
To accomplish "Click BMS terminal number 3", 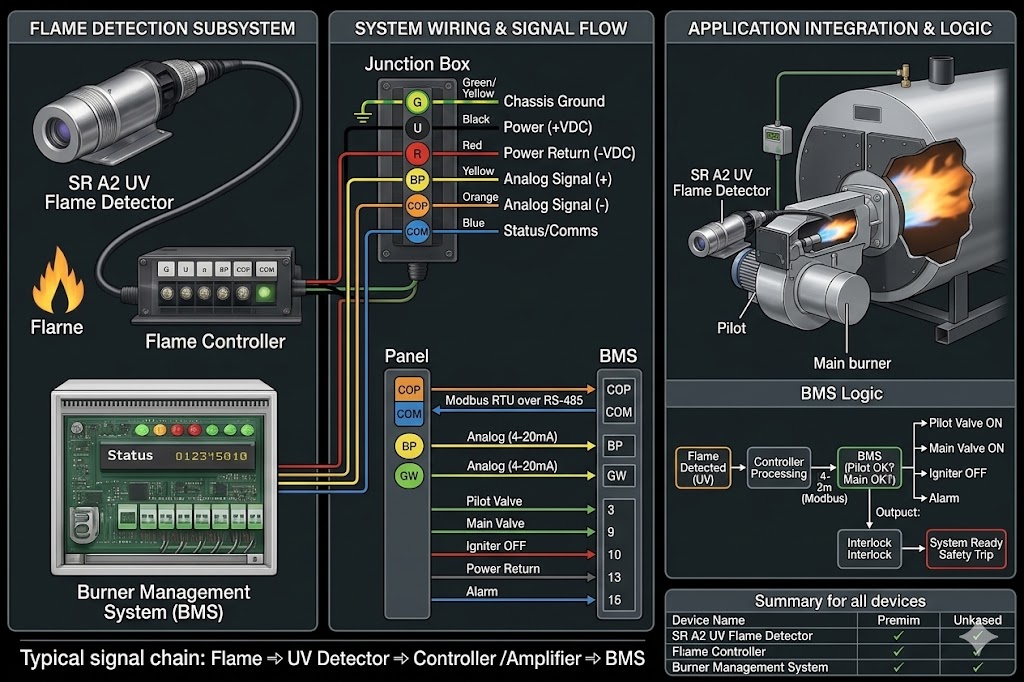I will click(x=611, y=510).
